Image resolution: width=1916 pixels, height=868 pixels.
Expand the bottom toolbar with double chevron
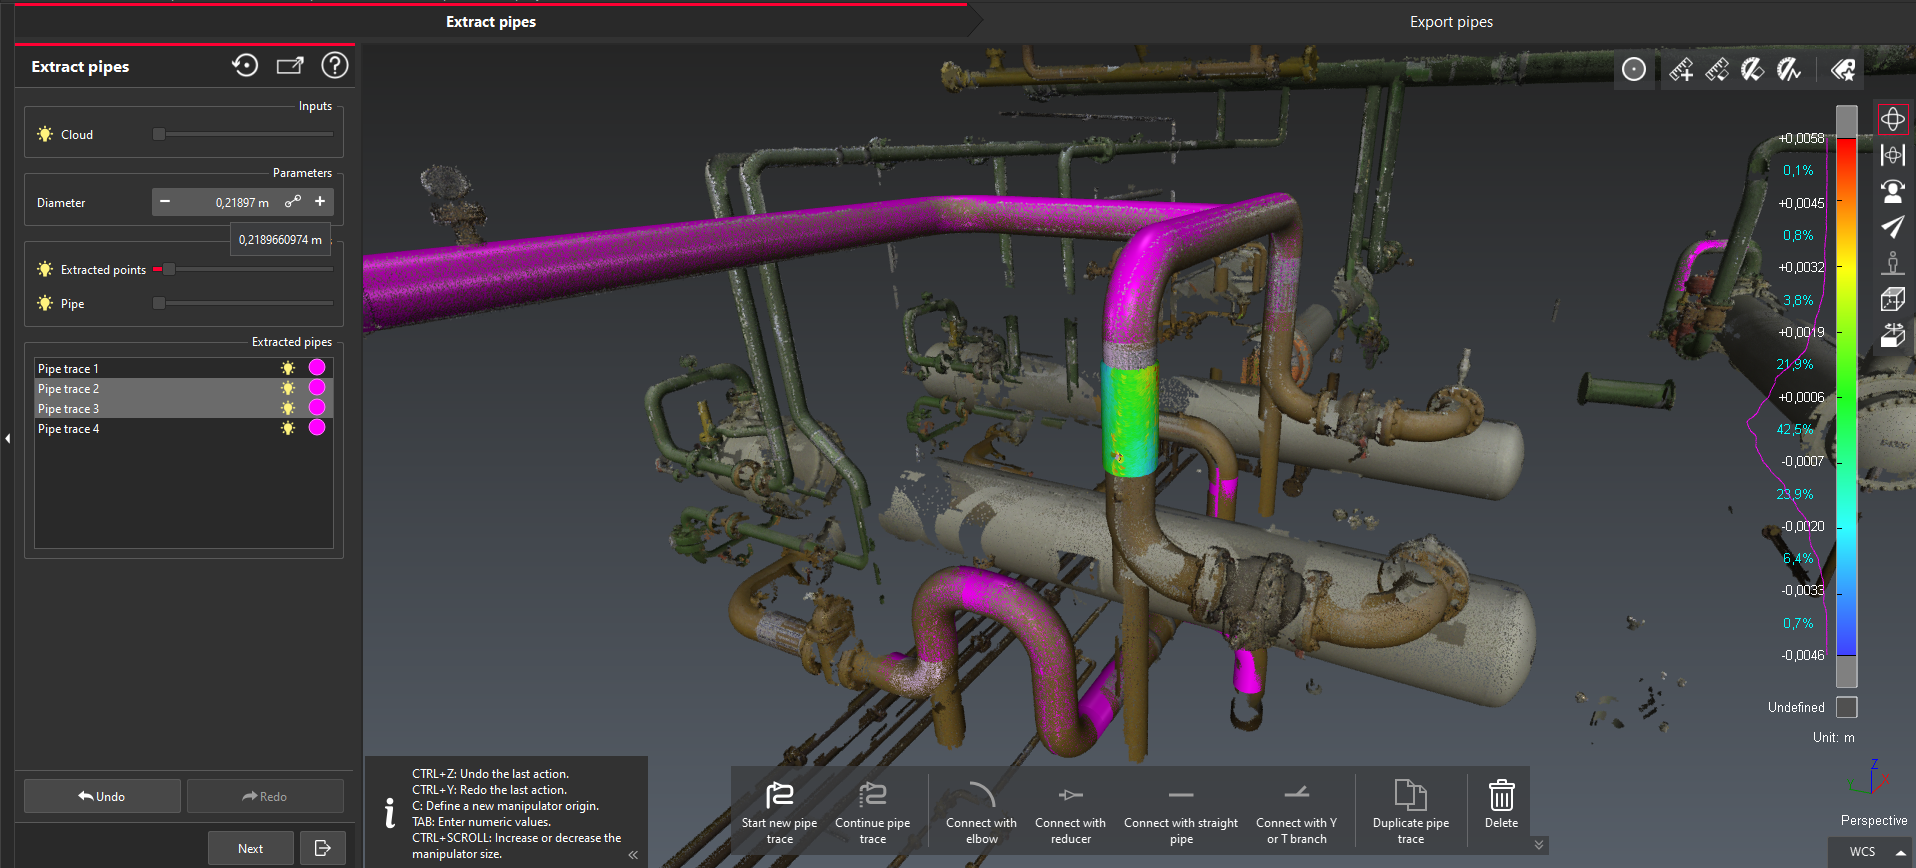click(x=1539, y=845)
